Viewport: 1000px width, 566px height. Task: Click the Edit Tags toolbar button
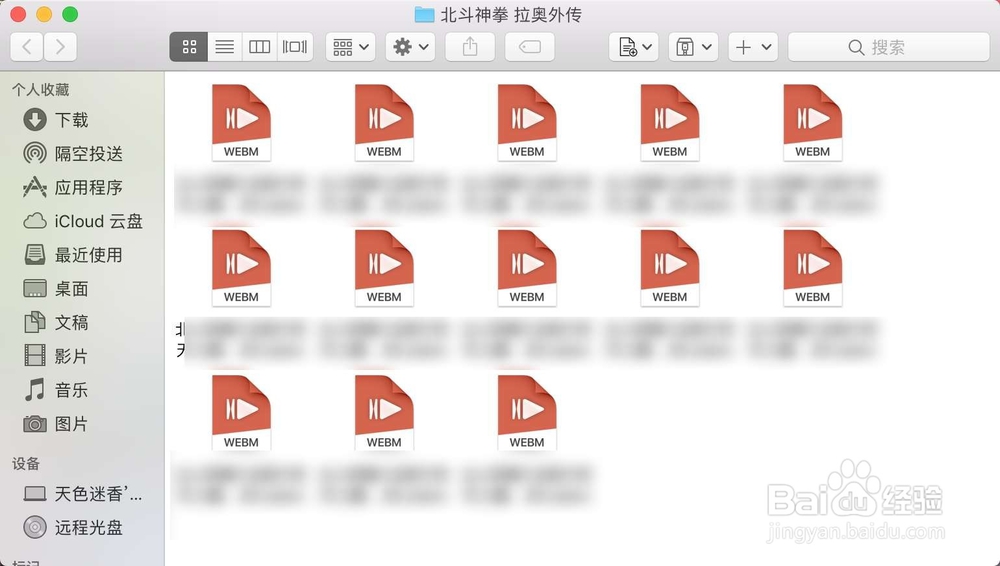pos(530,47)
